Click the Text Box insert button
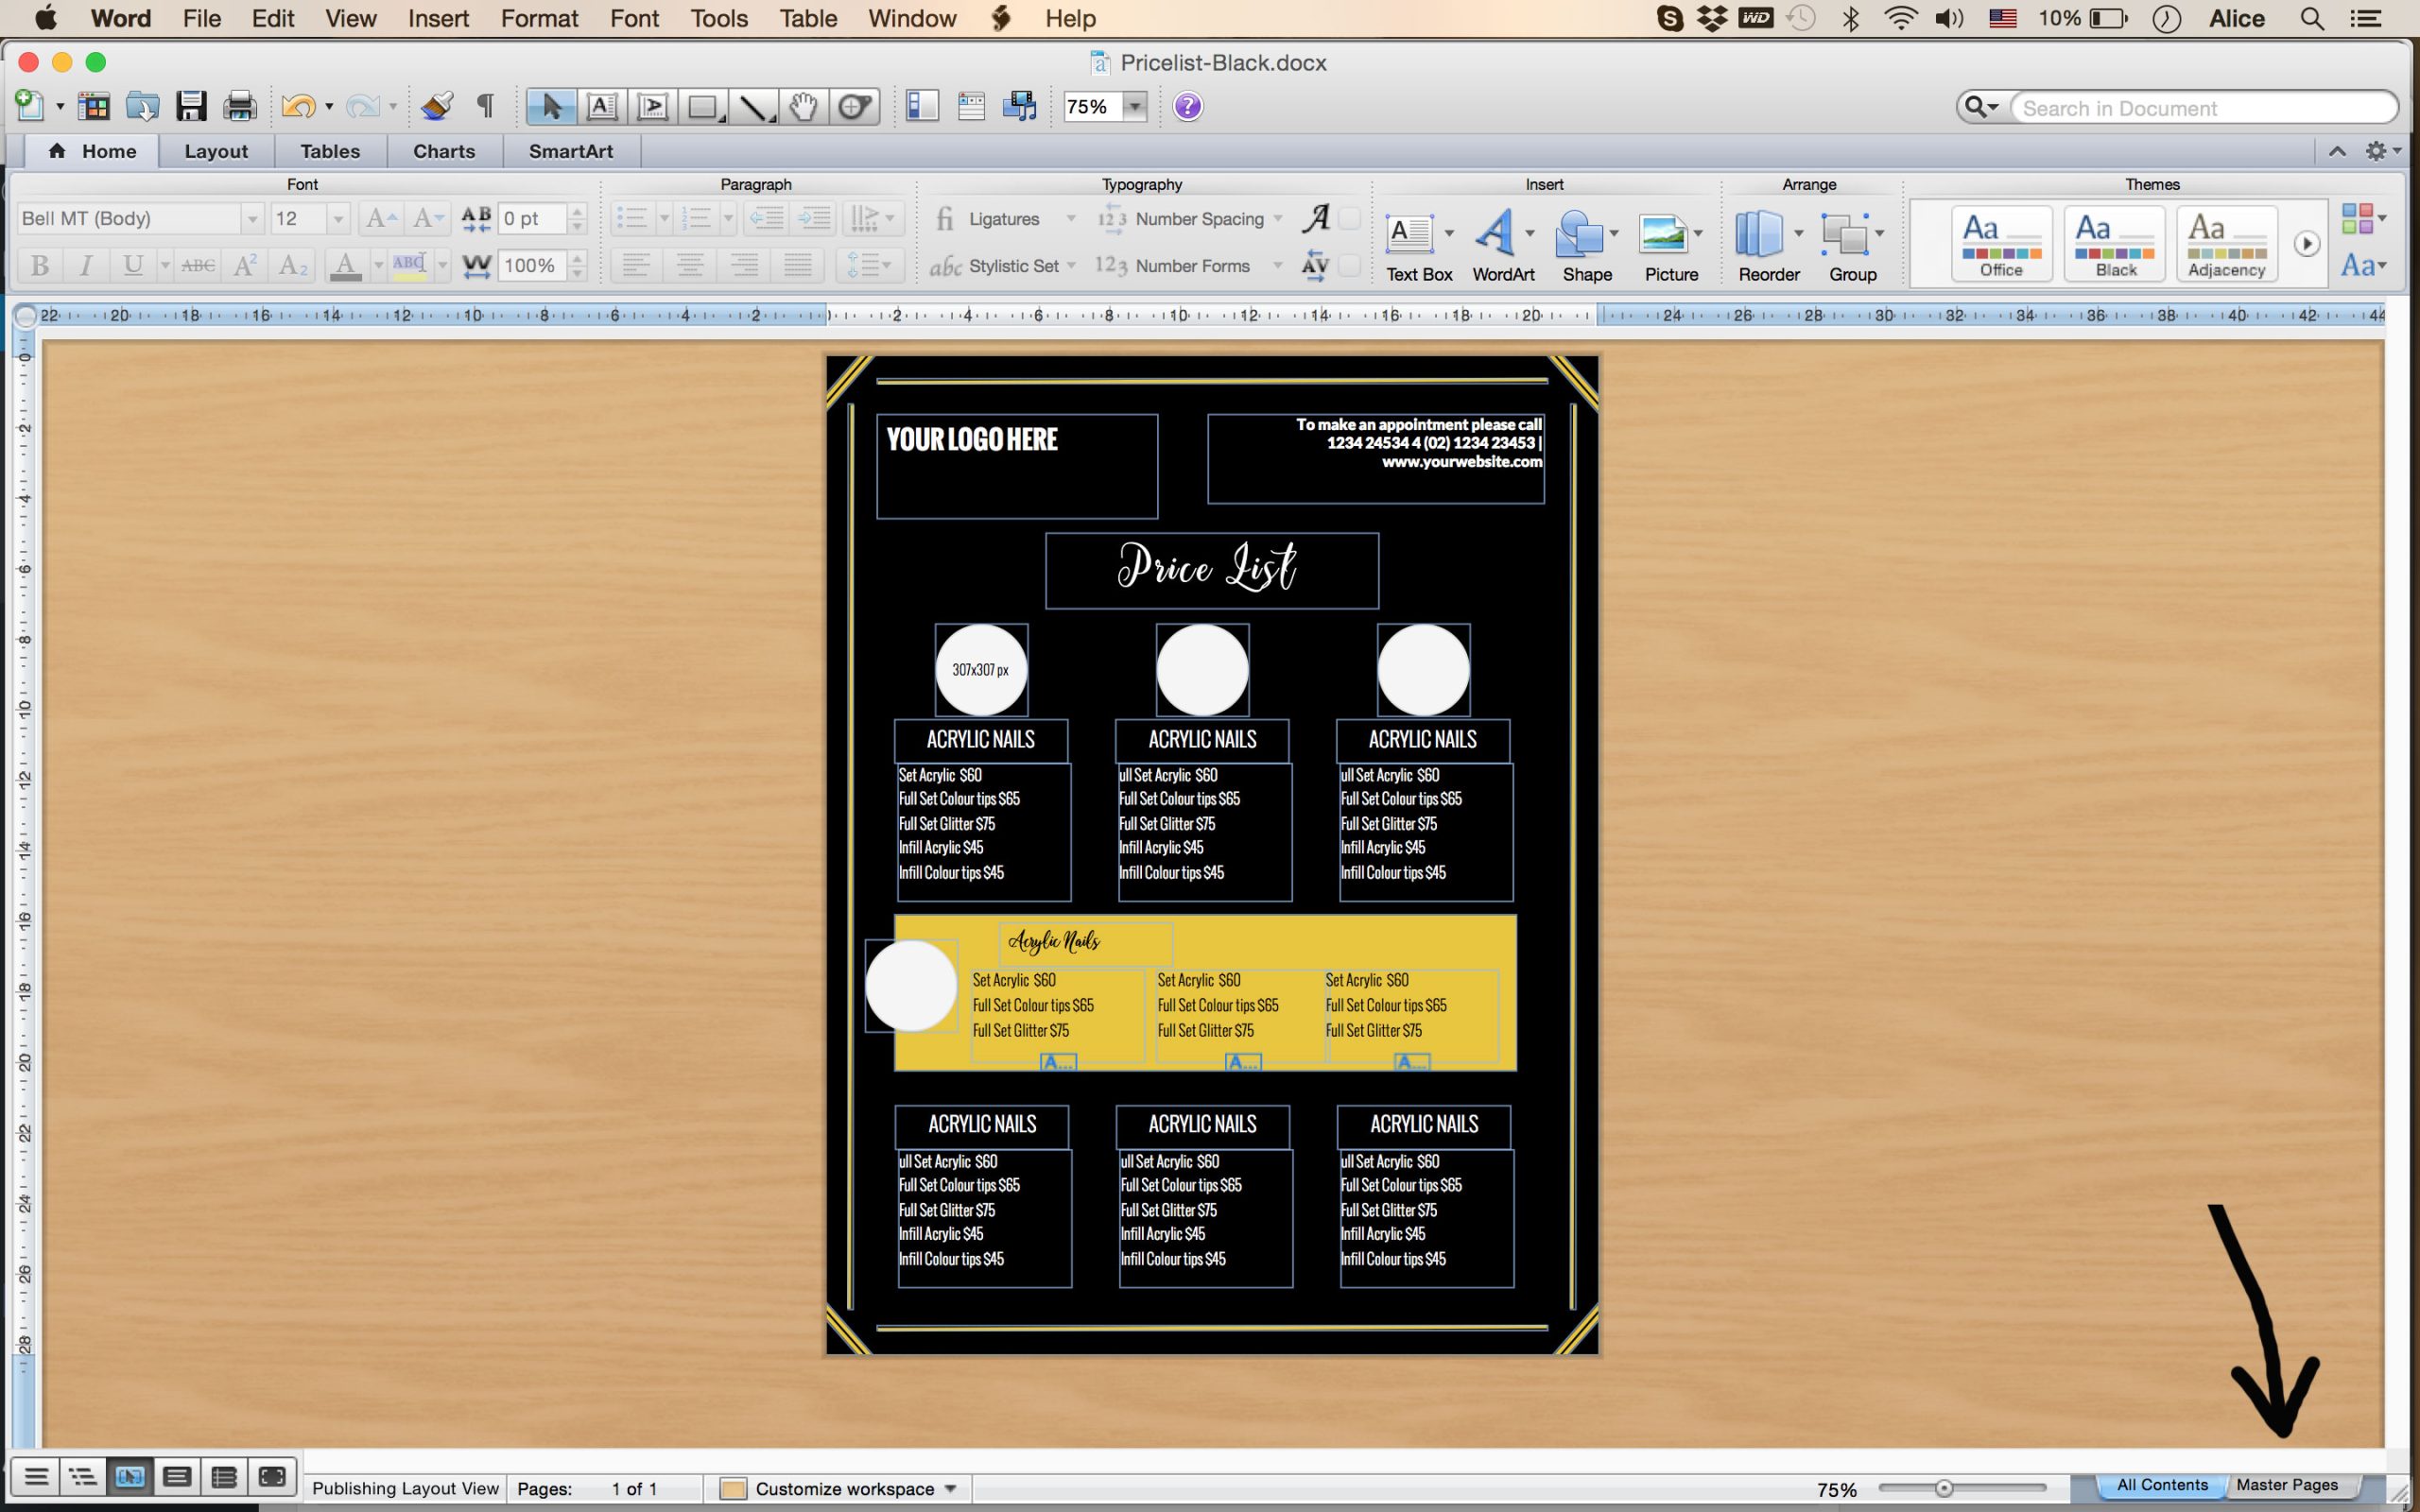This screenshot has width=2420, height=1512. [1418, 245]
